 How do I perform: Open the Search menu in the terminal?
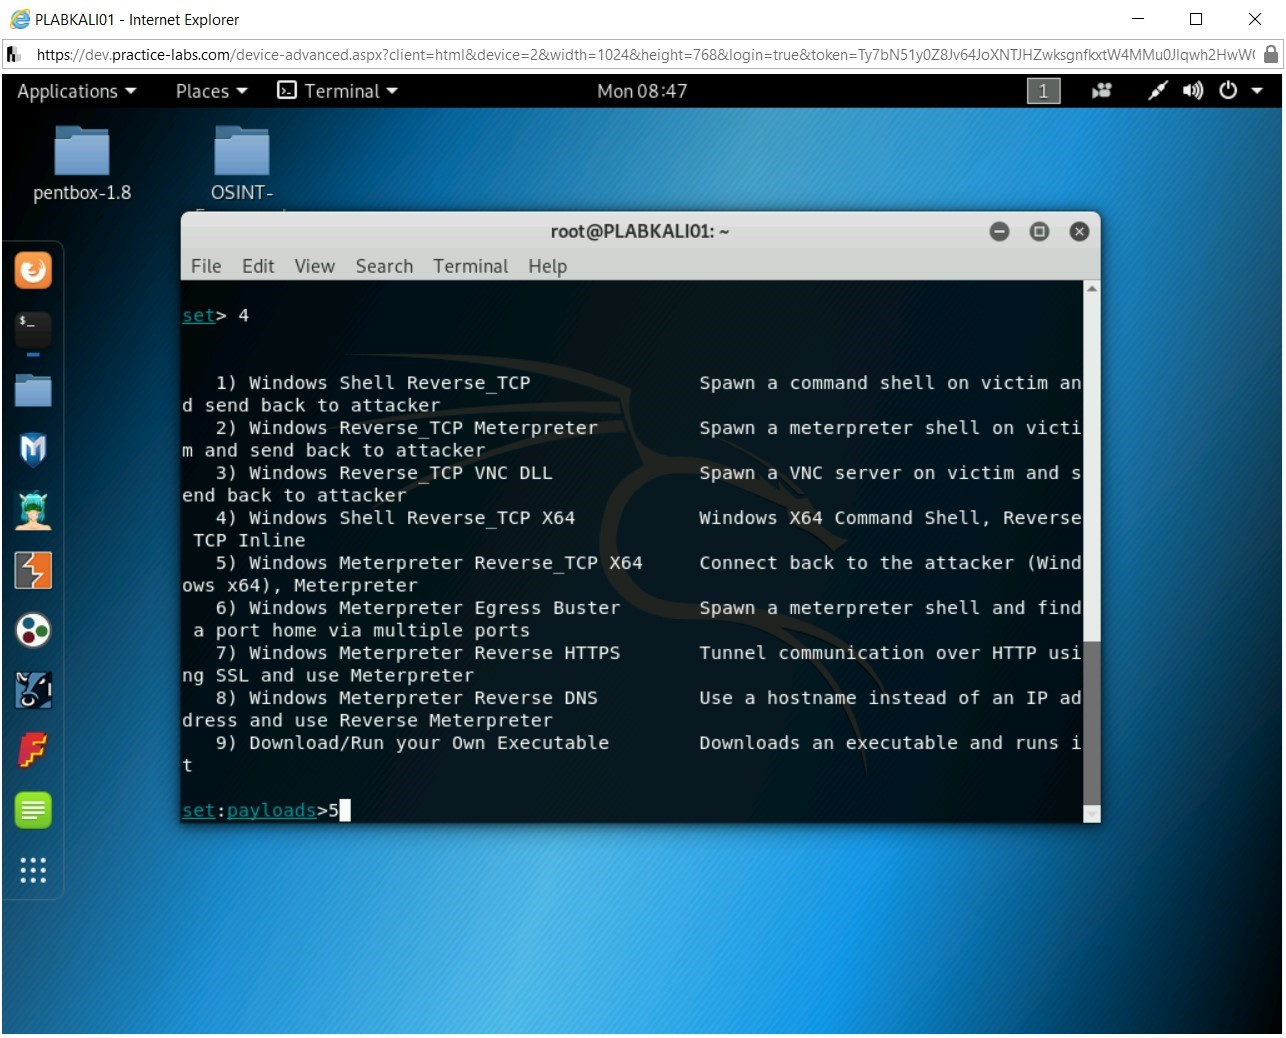tap(383, 266)
